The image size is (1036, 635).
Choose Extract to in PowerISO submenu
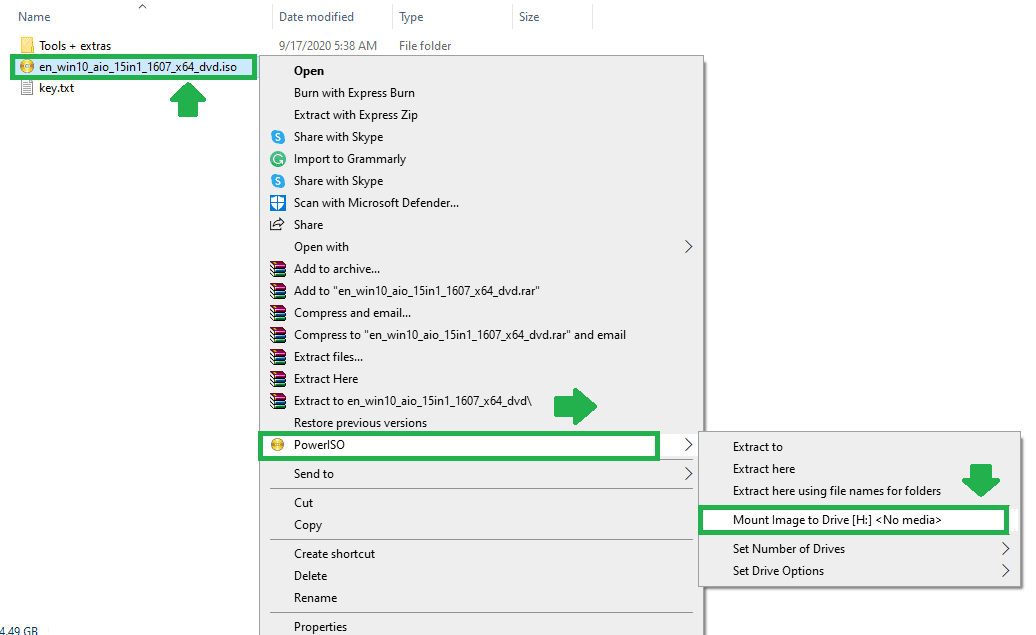click(757, 447)
